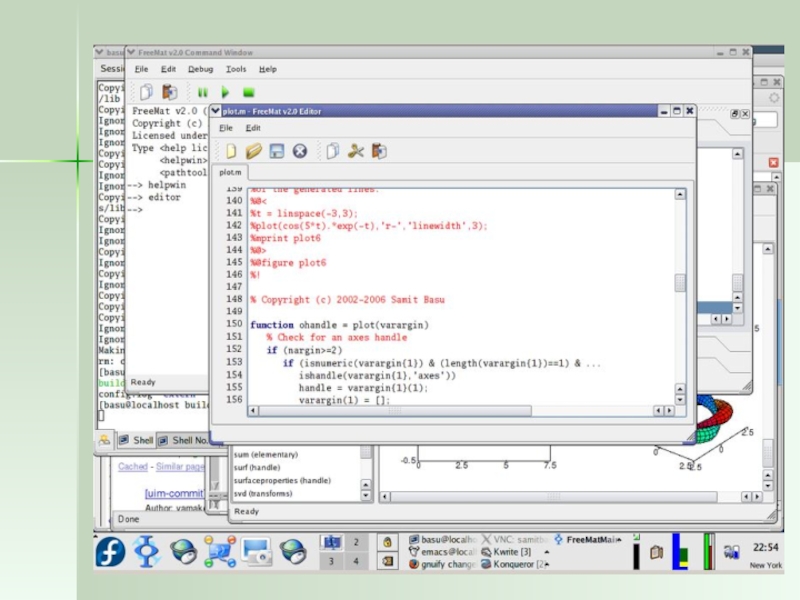Switch to virtual desktop 4 in pager

coord(356,562)
